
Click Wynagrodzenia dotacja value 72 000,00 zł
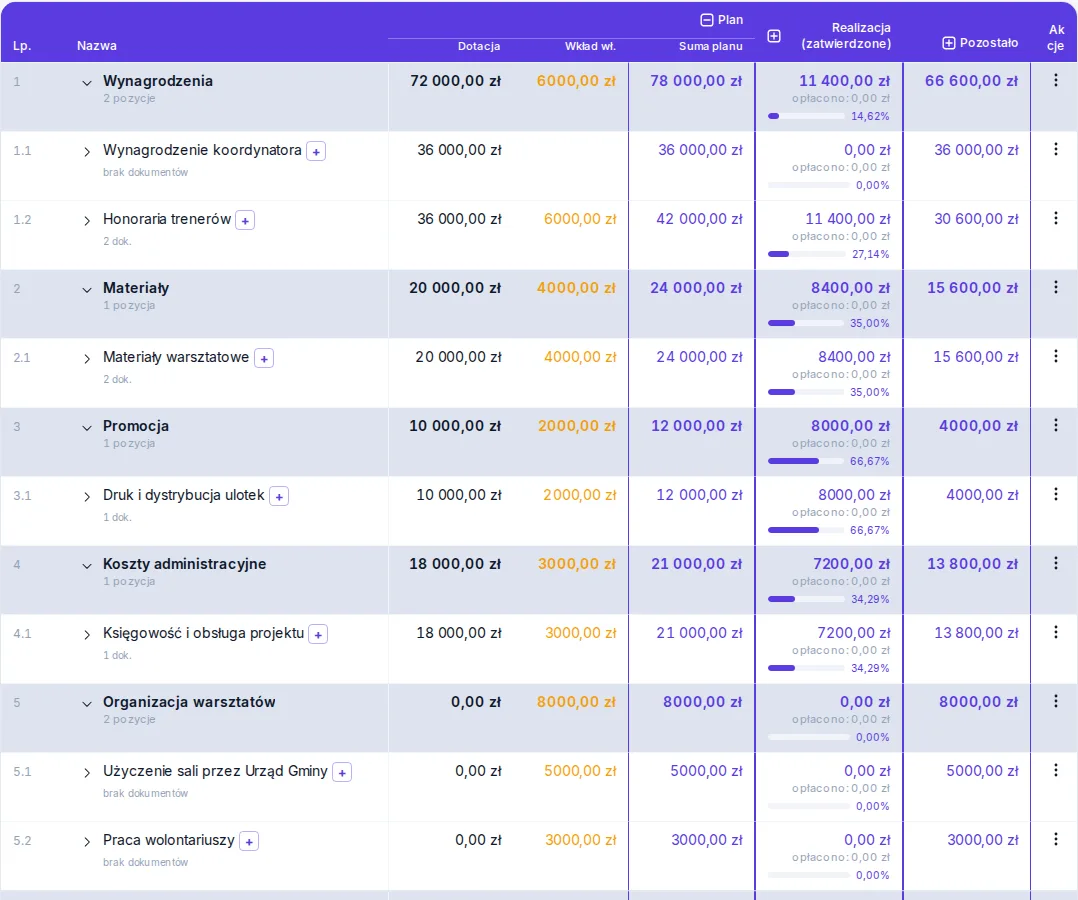(456, 80)
